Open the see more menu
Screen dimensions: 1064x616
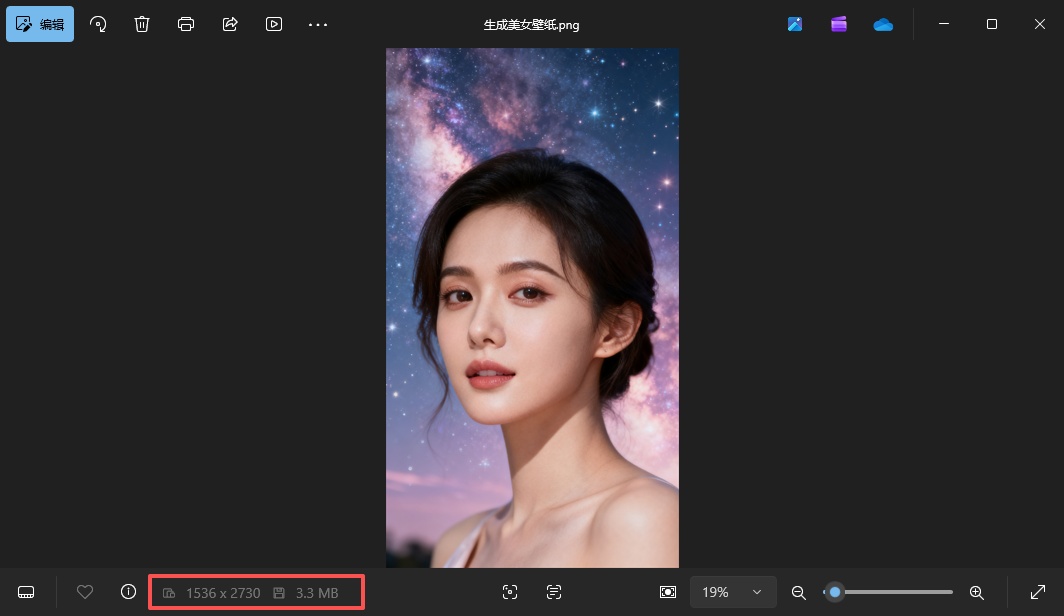[x=318, y=24]
